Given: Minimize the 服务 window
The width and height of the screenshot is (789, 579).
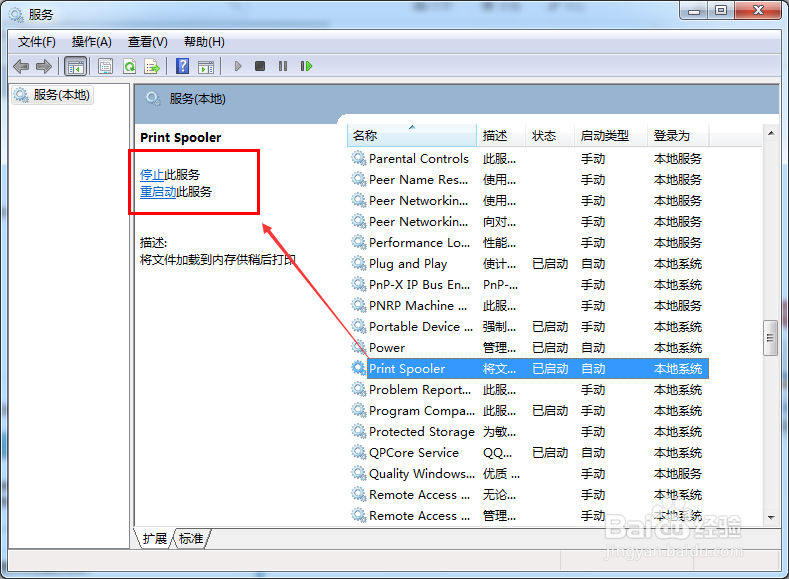Looking at the screenshot, I should pos(694,11).
